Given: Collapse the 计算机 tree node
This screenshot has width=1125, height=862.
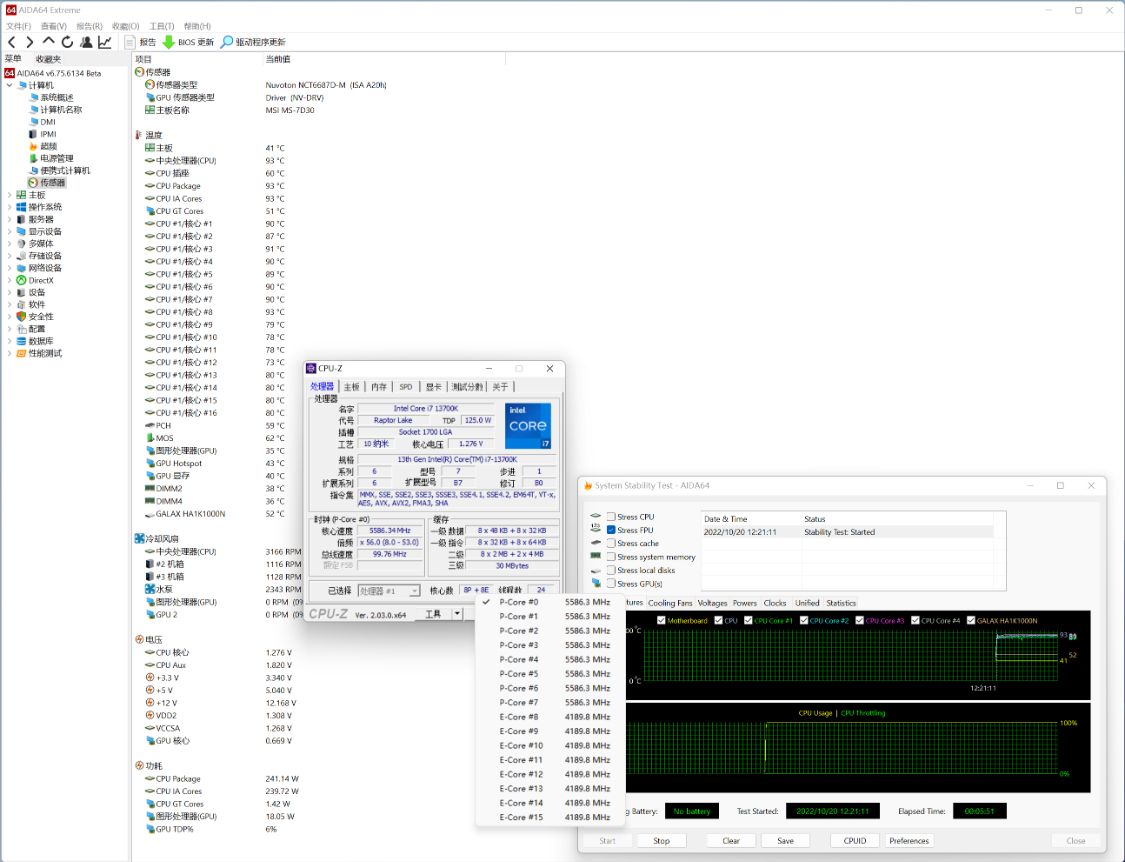Looking at the screenshot, I should (9, 86).
